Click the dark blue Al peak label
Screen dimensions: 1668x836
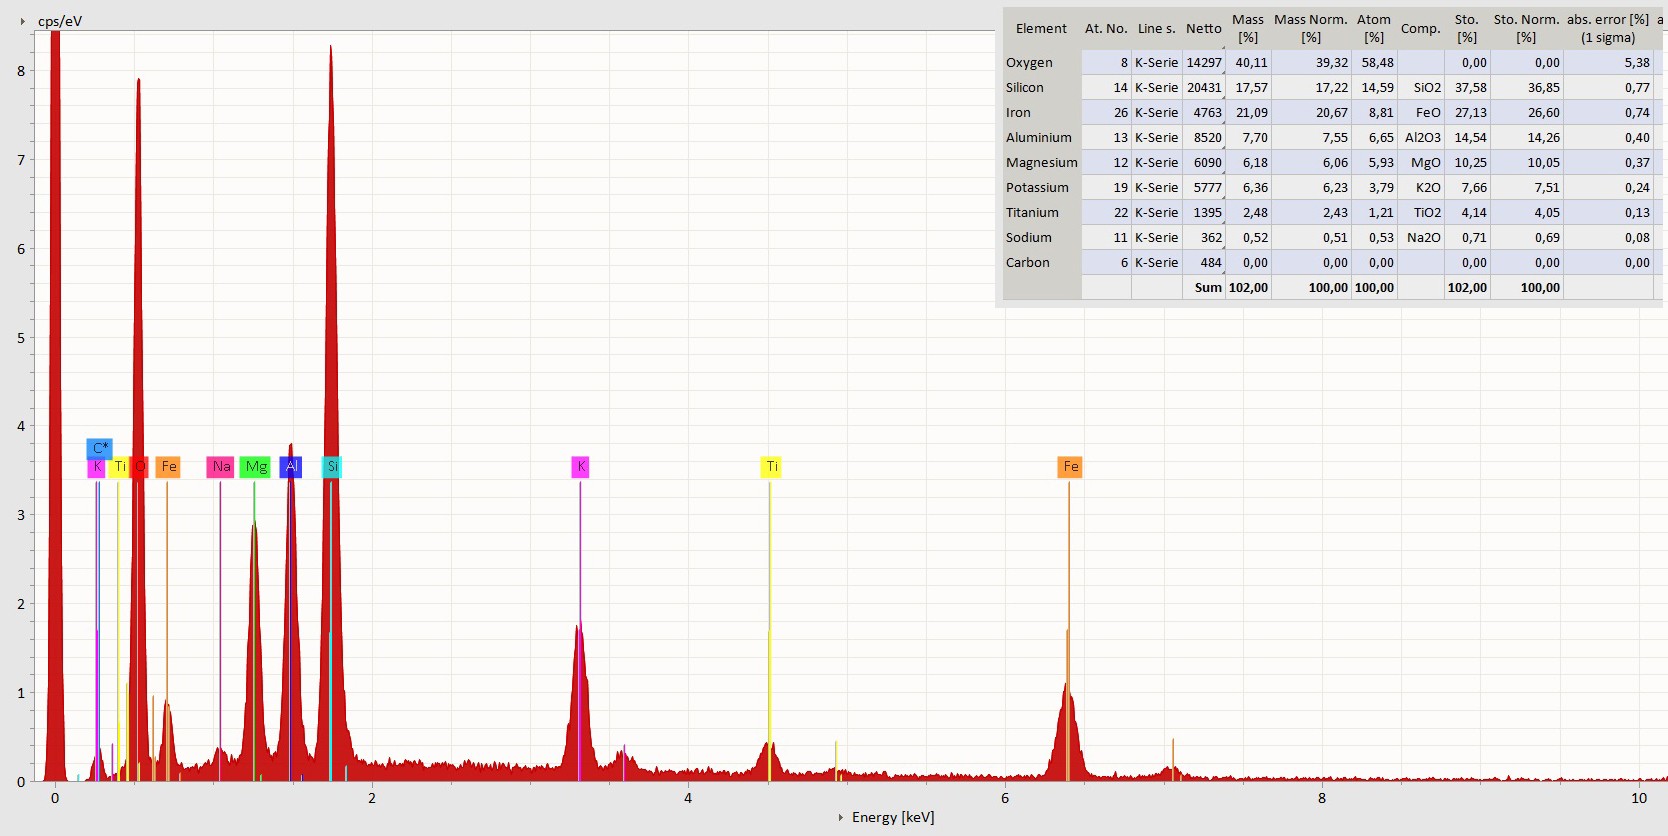(291, 467)
